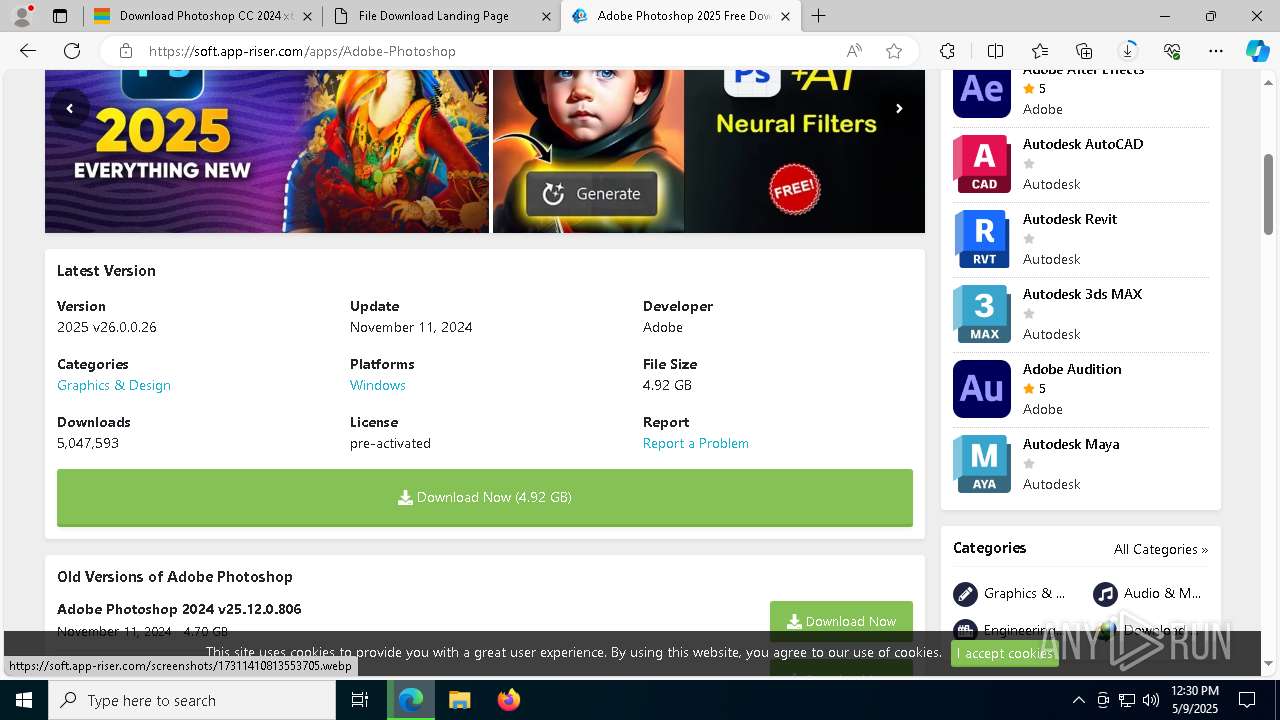Show previous carousel screenshot arrow
Screen dimensions: 1280x720
(x=70, y=109)
